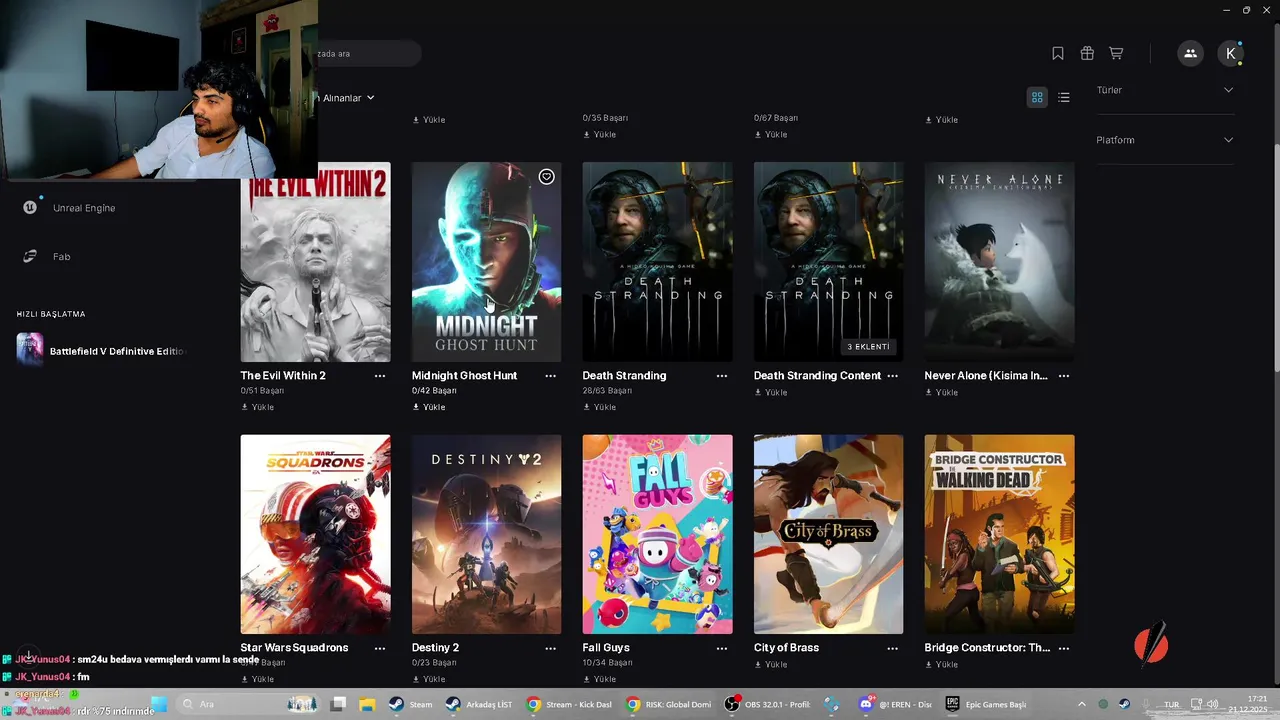1280x720 pixels.
Task: Open options menu for Fall Guys
Action: 722,648
